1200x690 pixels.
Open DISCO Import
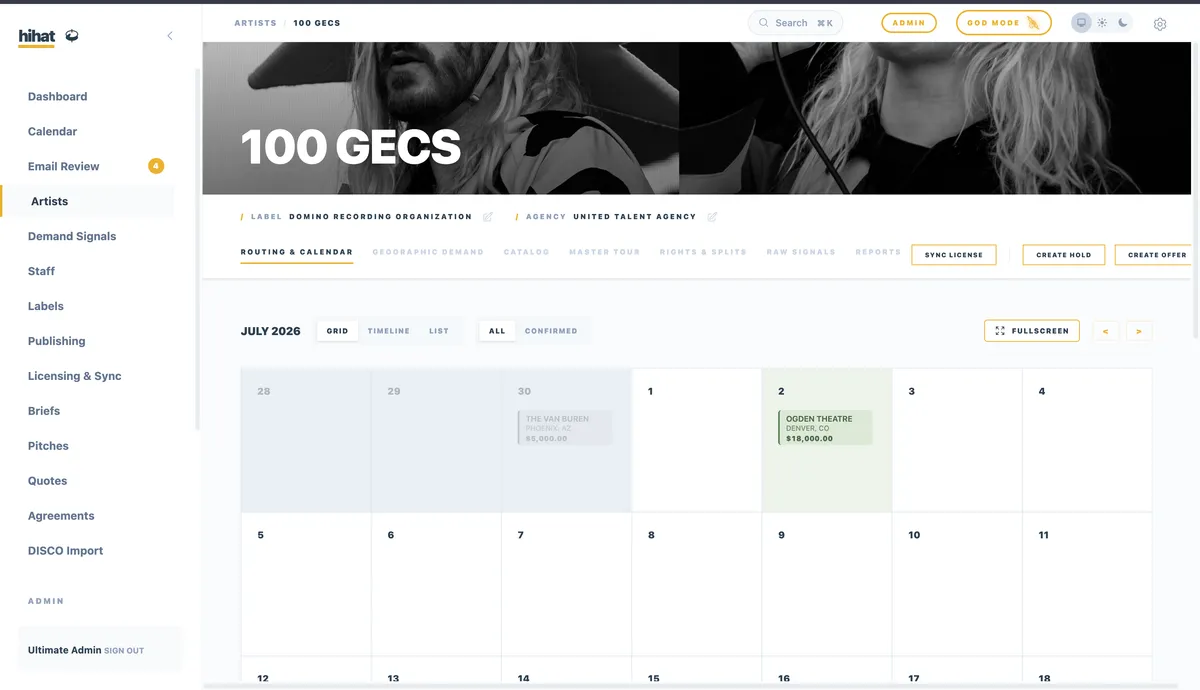point(65,552)
